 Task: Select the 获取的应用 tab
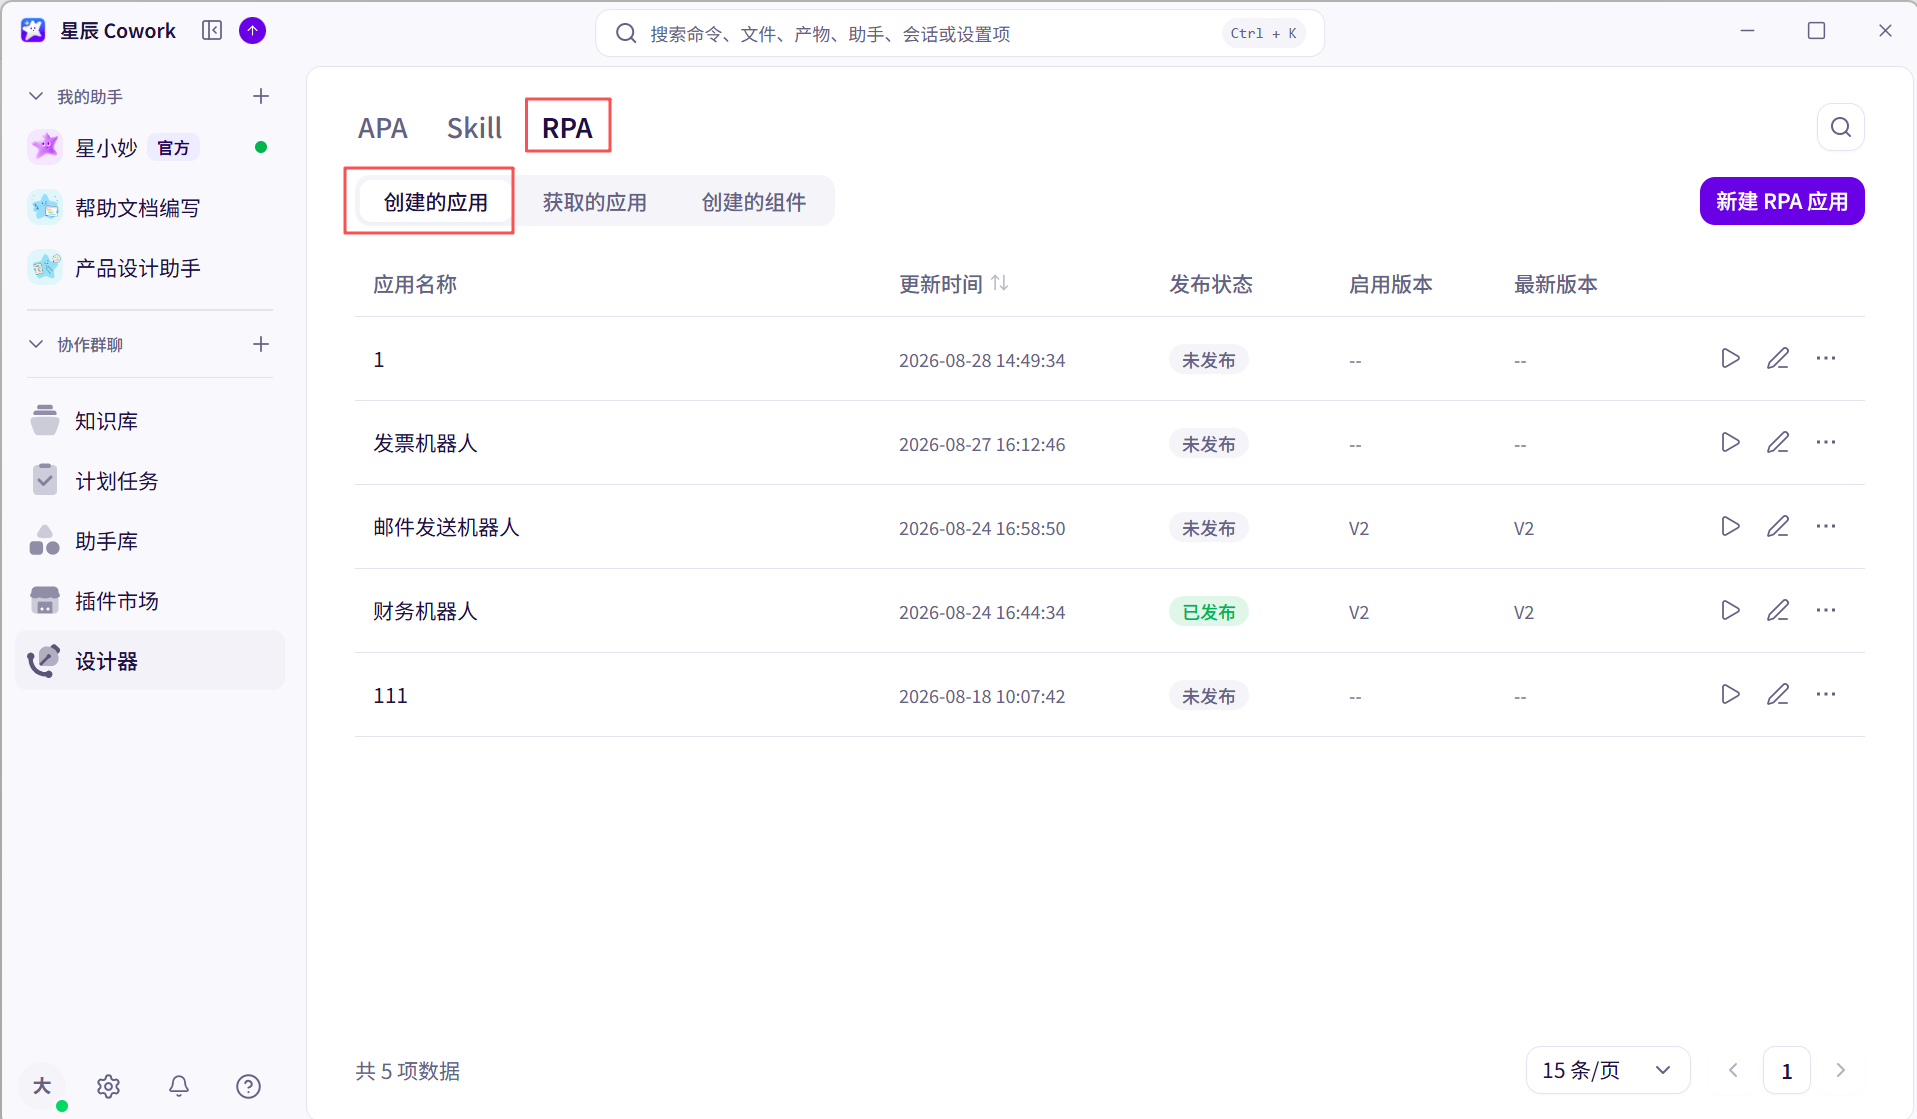(x=594, y=202)
